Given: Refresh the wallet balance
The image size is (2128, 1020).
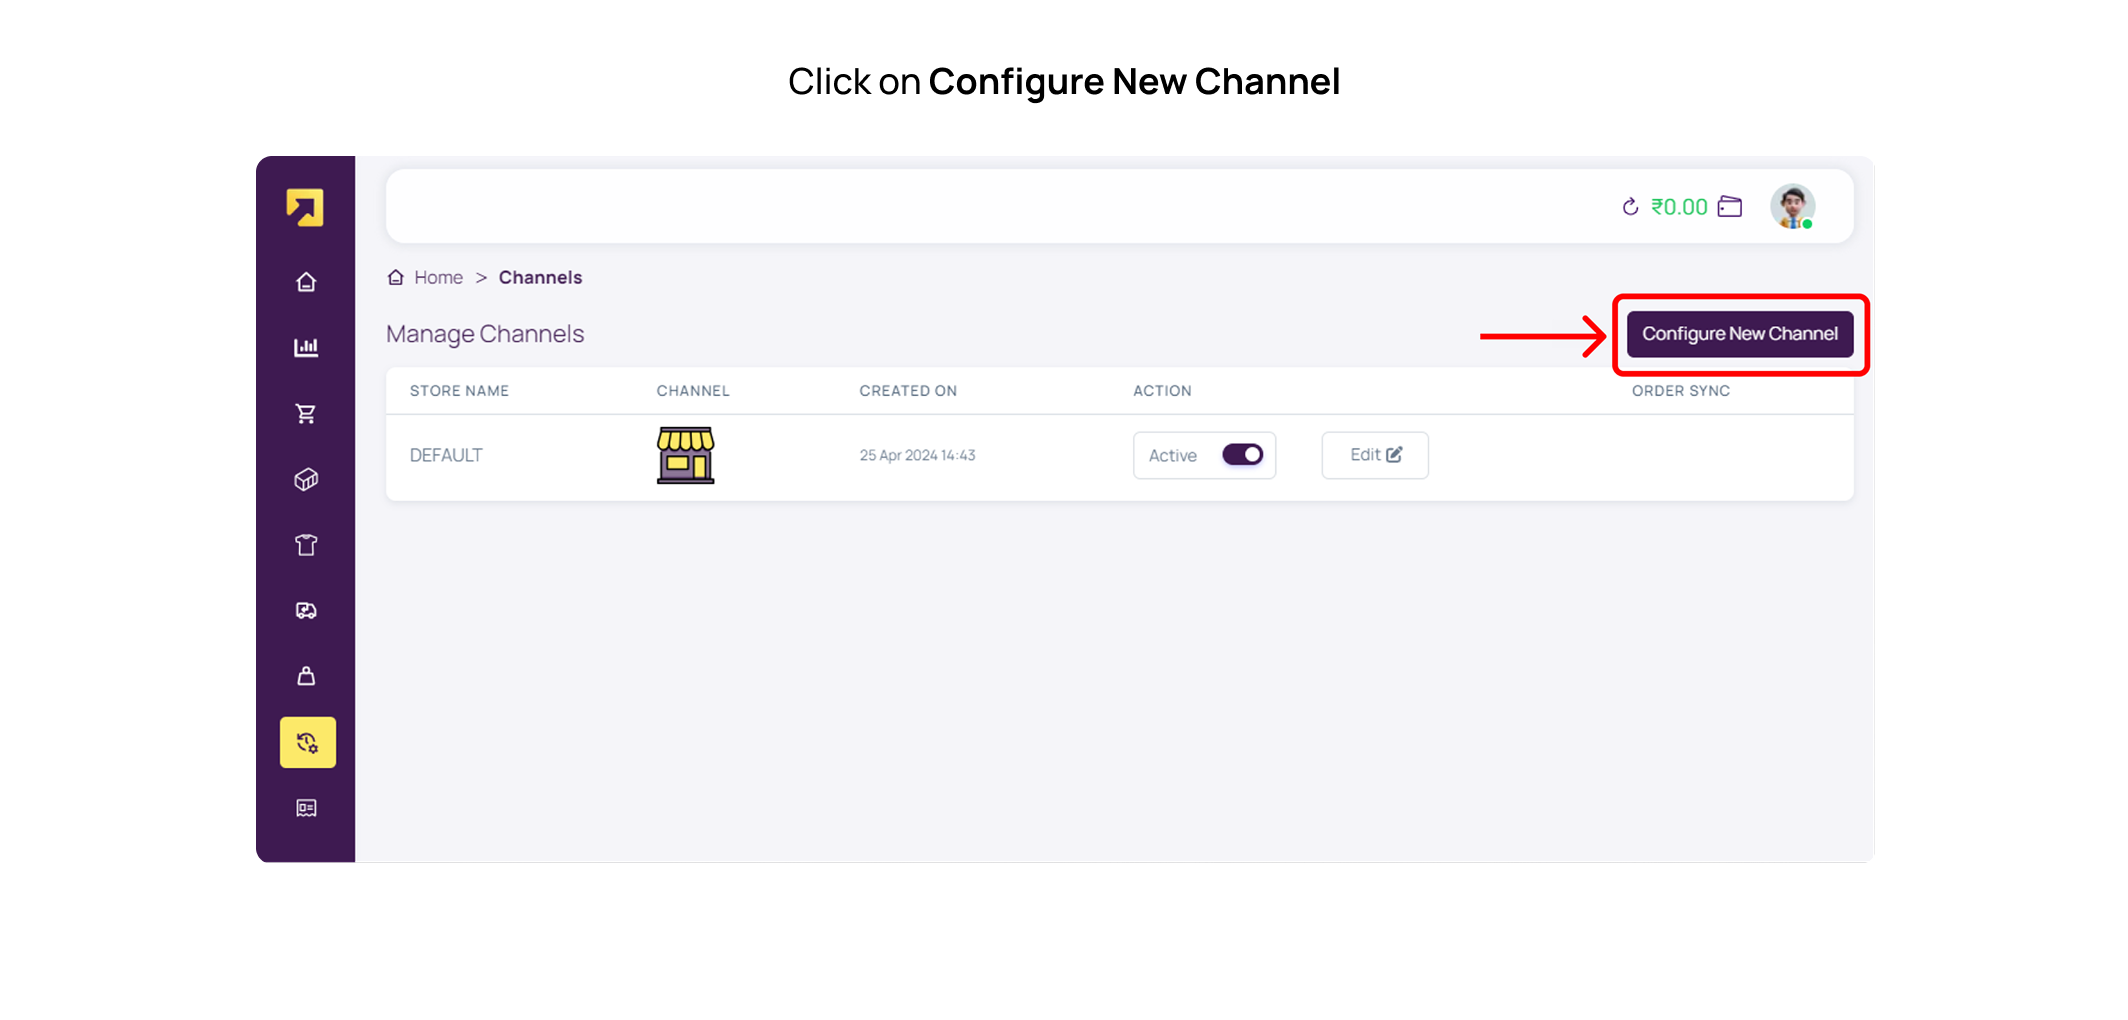Looking at the screenshot, I should click(x=1630, y=207).
